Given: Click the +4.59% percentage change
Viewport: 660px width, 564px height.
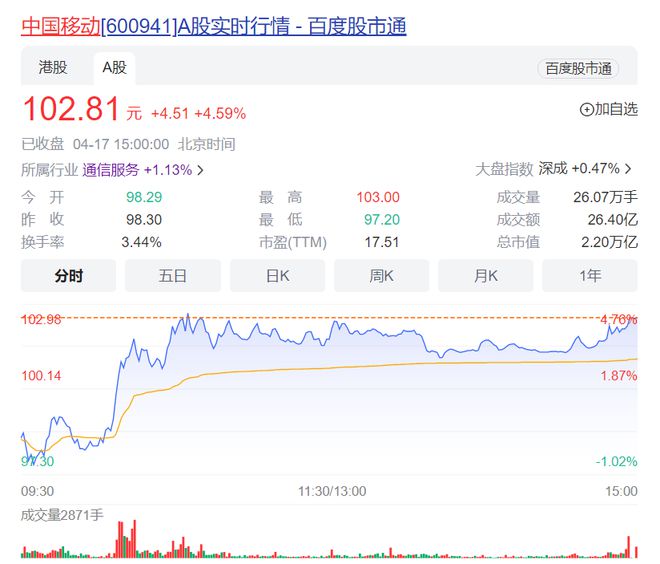Looking at the screenshot, I should (x=220, y=114).
